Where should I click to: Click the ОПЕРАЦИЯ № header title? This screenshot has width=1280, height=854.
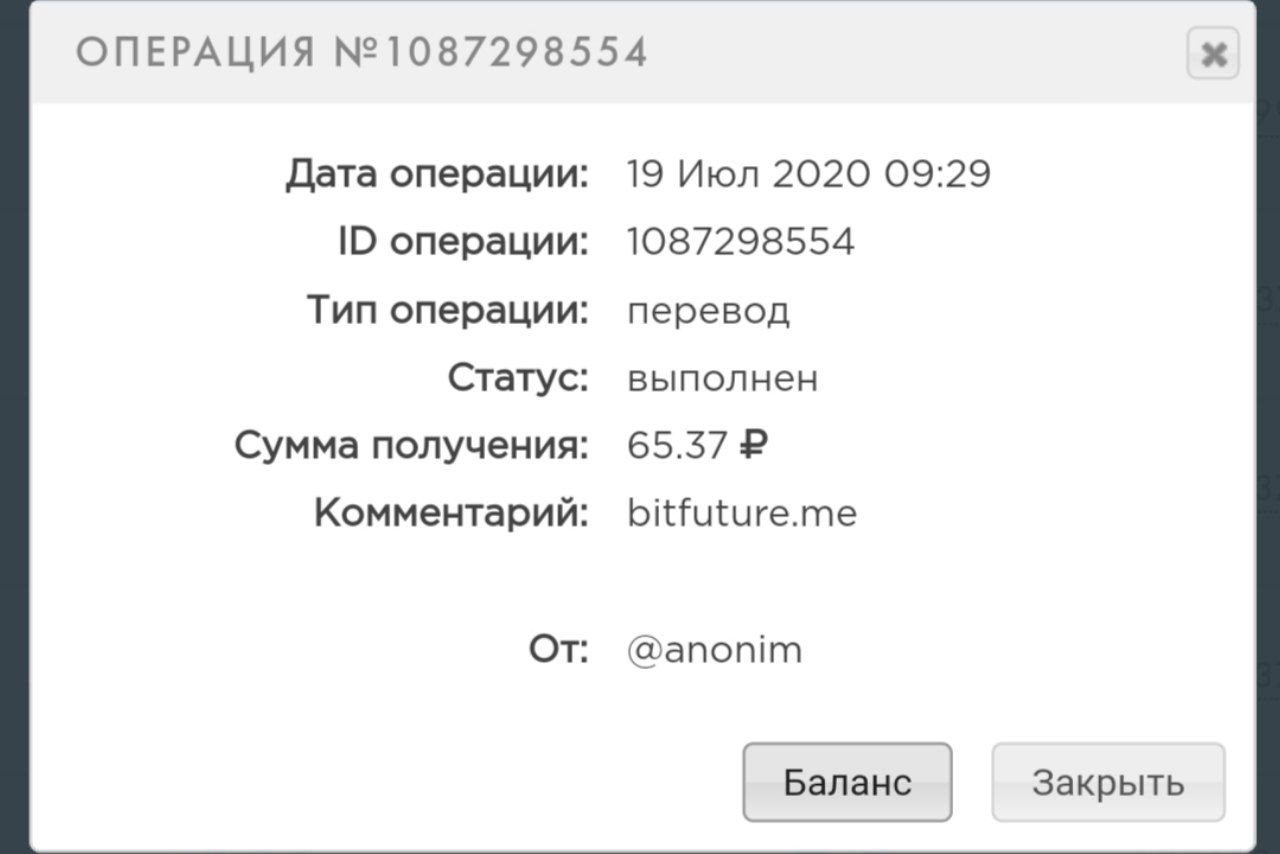pyautogui.click(x=362, y=52)
